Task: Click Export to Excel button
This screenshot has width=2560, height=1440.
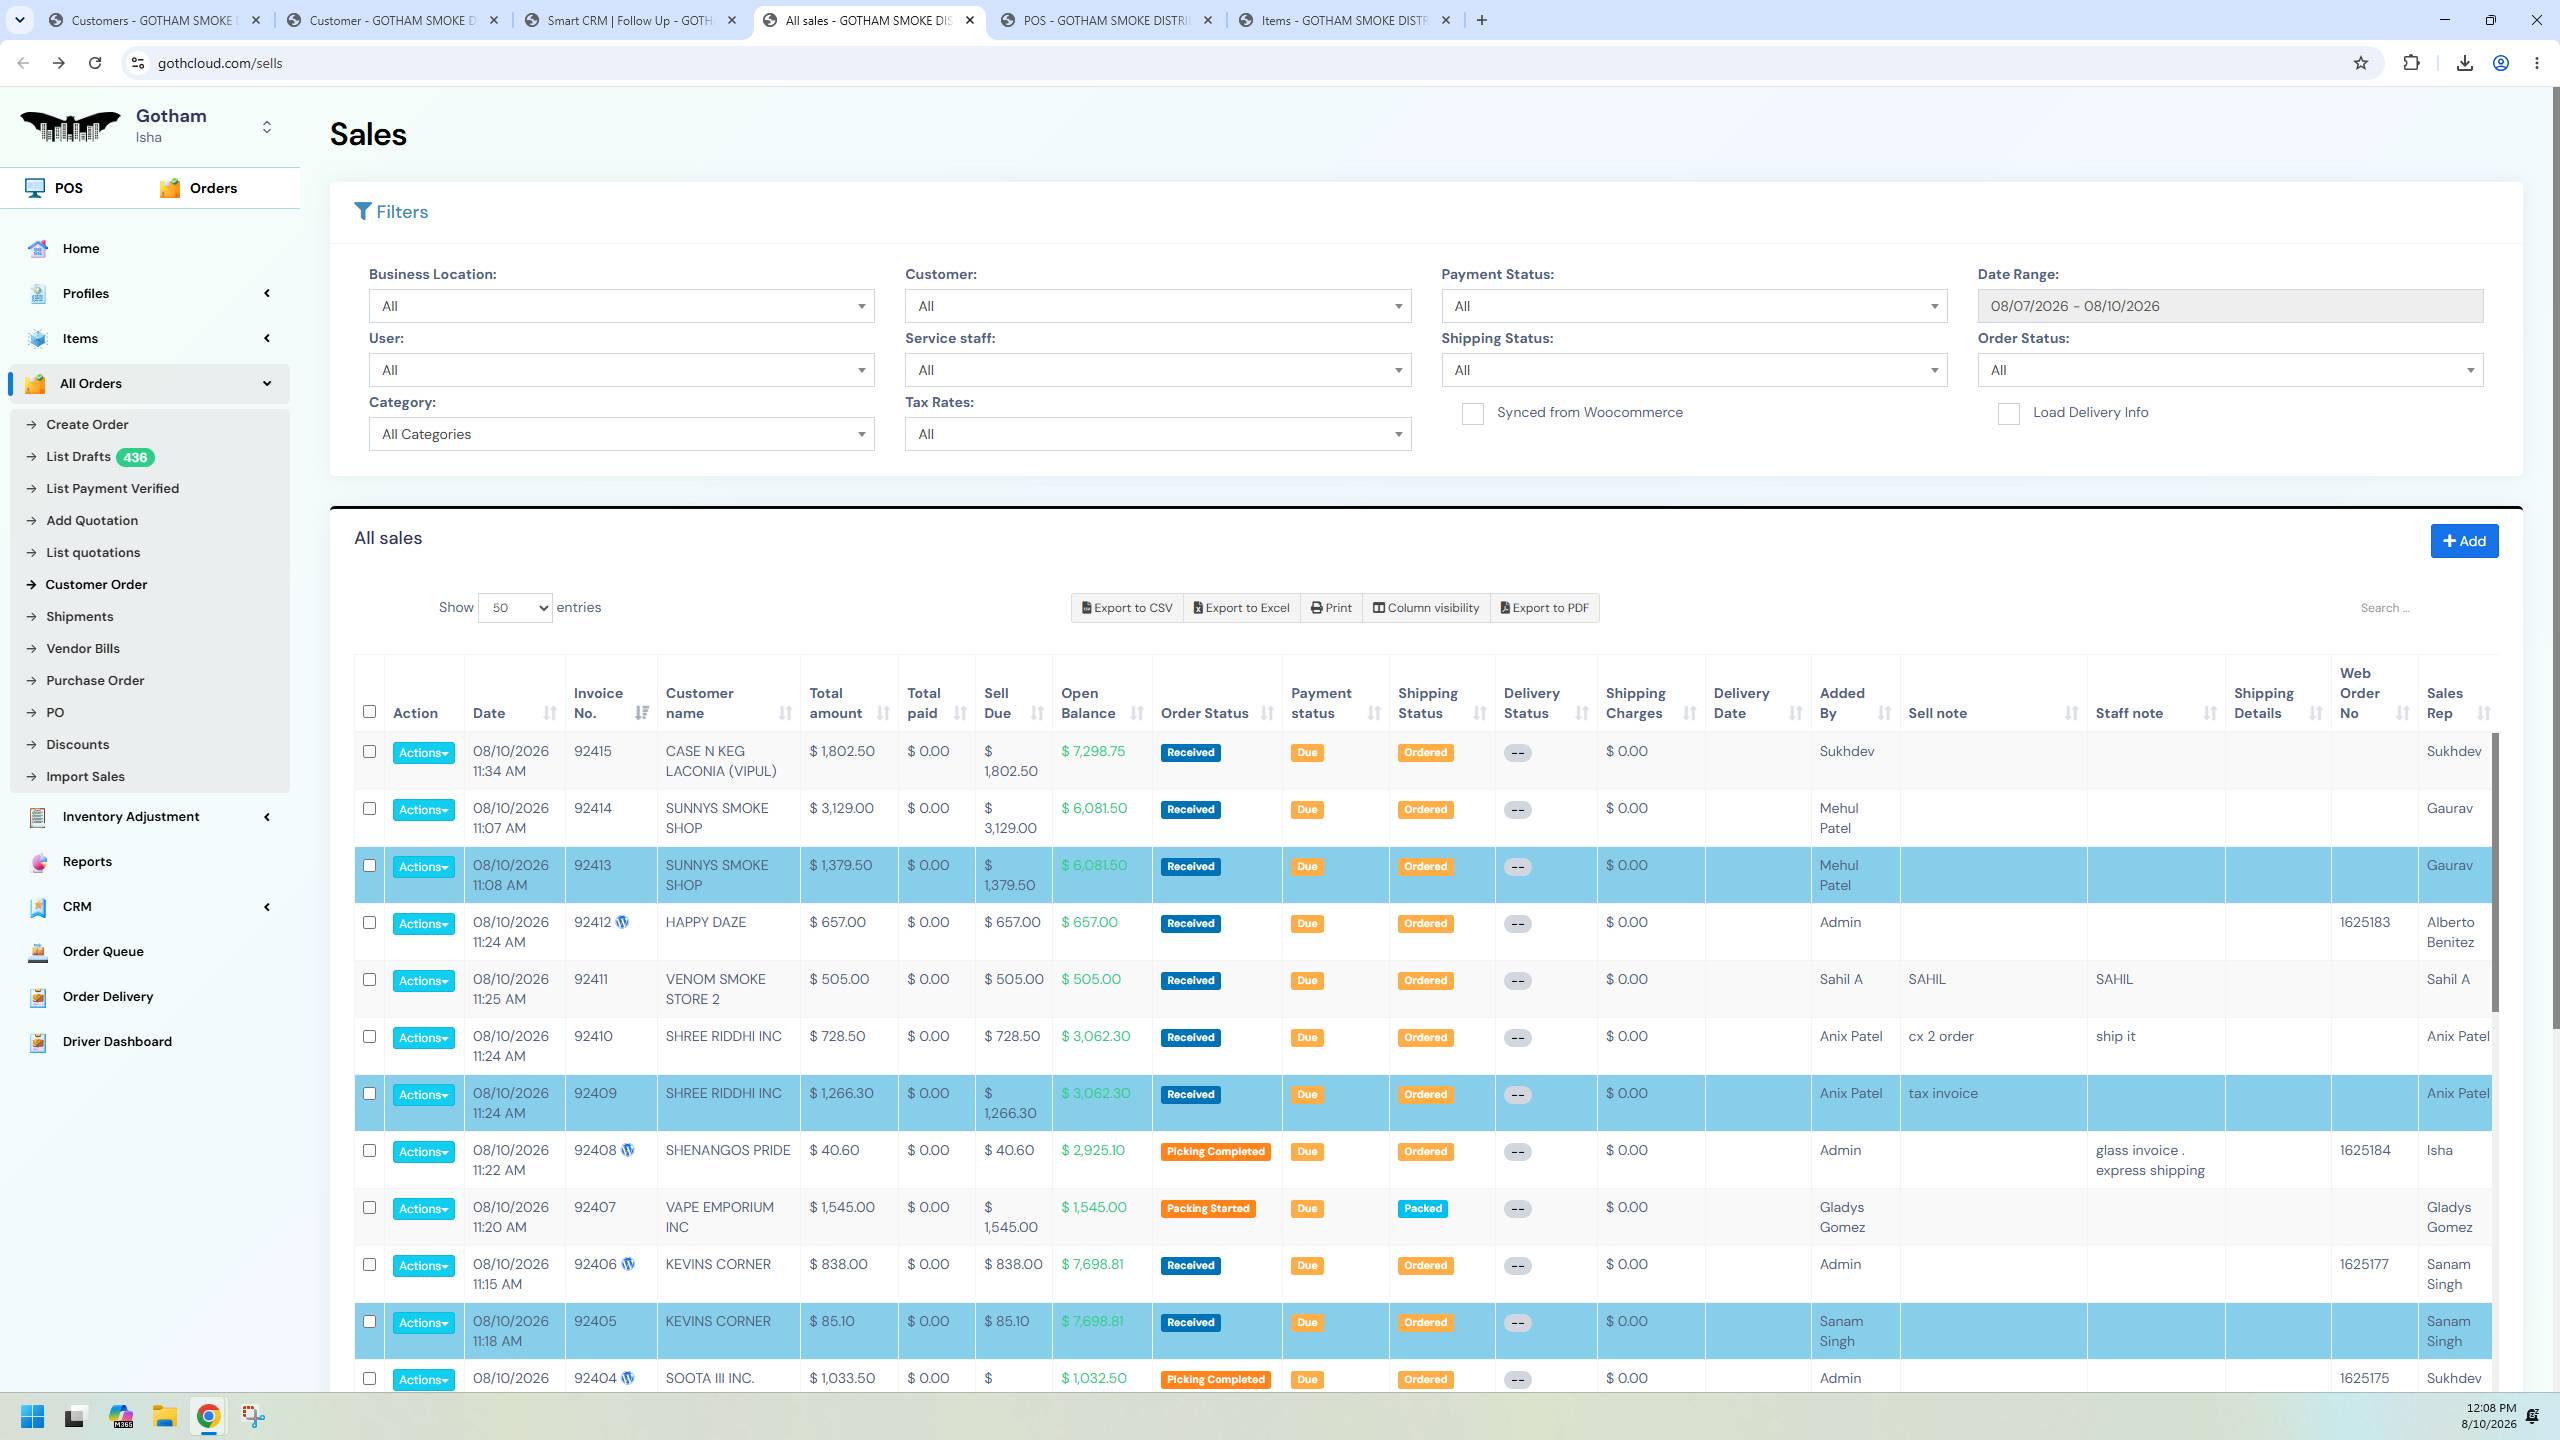Action: (x=1241, y=608)
